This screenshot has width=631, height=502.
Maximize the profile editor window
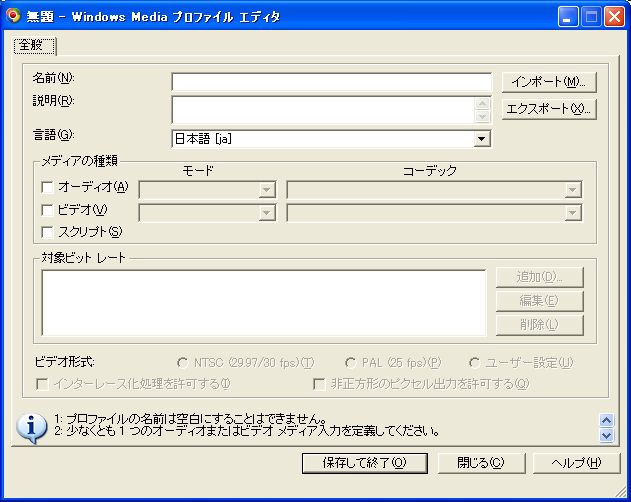click(590, 16)
